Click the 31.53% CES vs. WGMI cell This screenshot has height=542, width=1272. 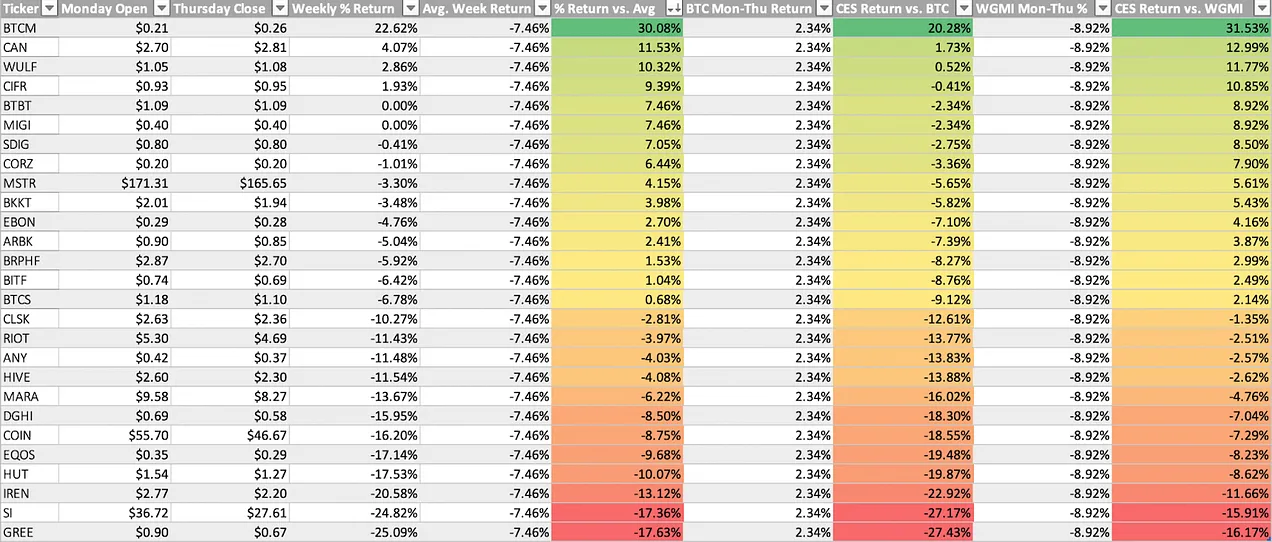1191,28
